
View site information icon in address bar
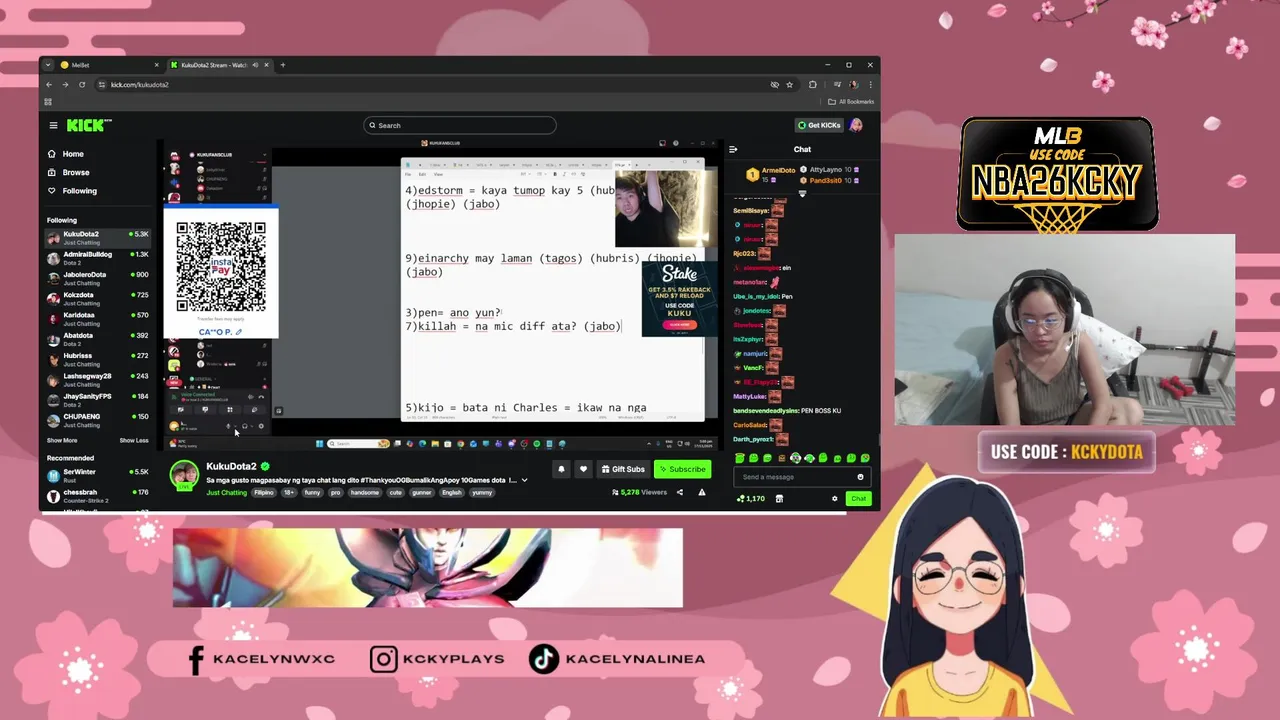click(x=102, y=84)
